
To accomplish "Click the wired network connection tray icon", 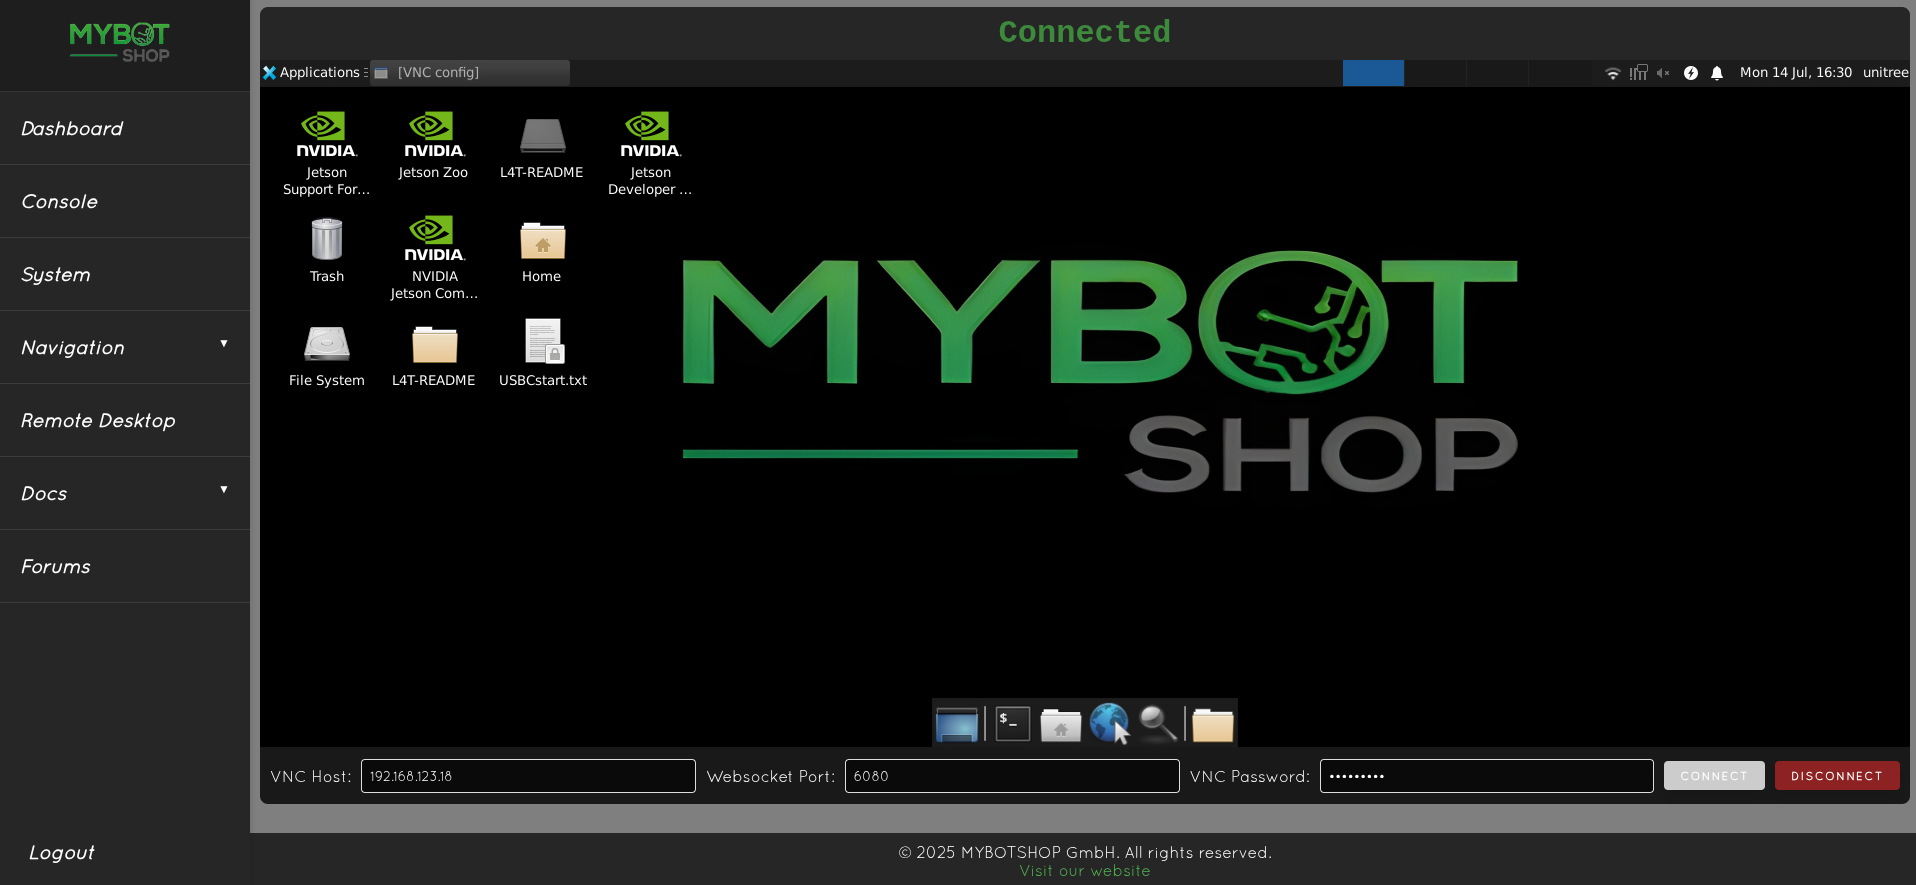I will 1638,73.
